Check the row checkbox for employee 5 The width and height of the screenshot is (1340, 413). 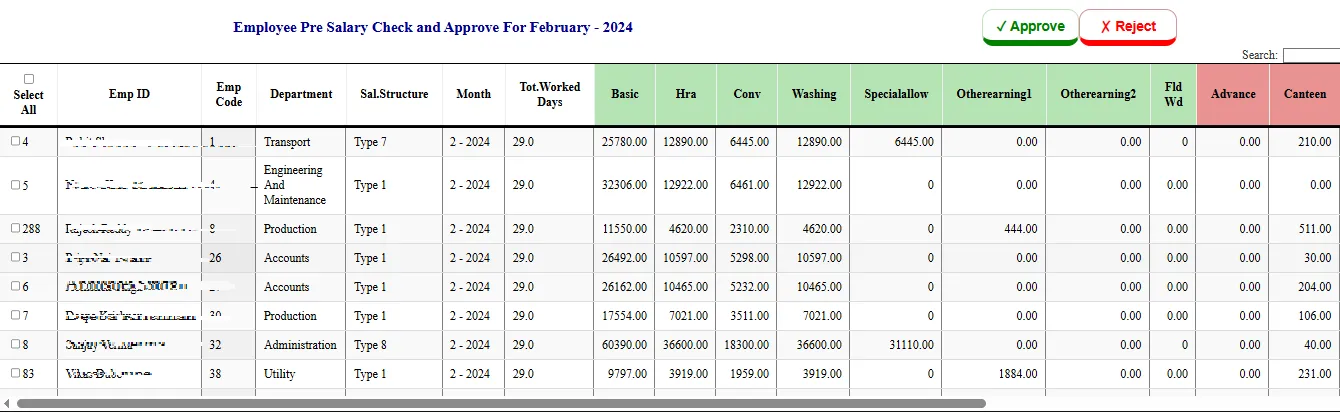click(x=15, y=185)
